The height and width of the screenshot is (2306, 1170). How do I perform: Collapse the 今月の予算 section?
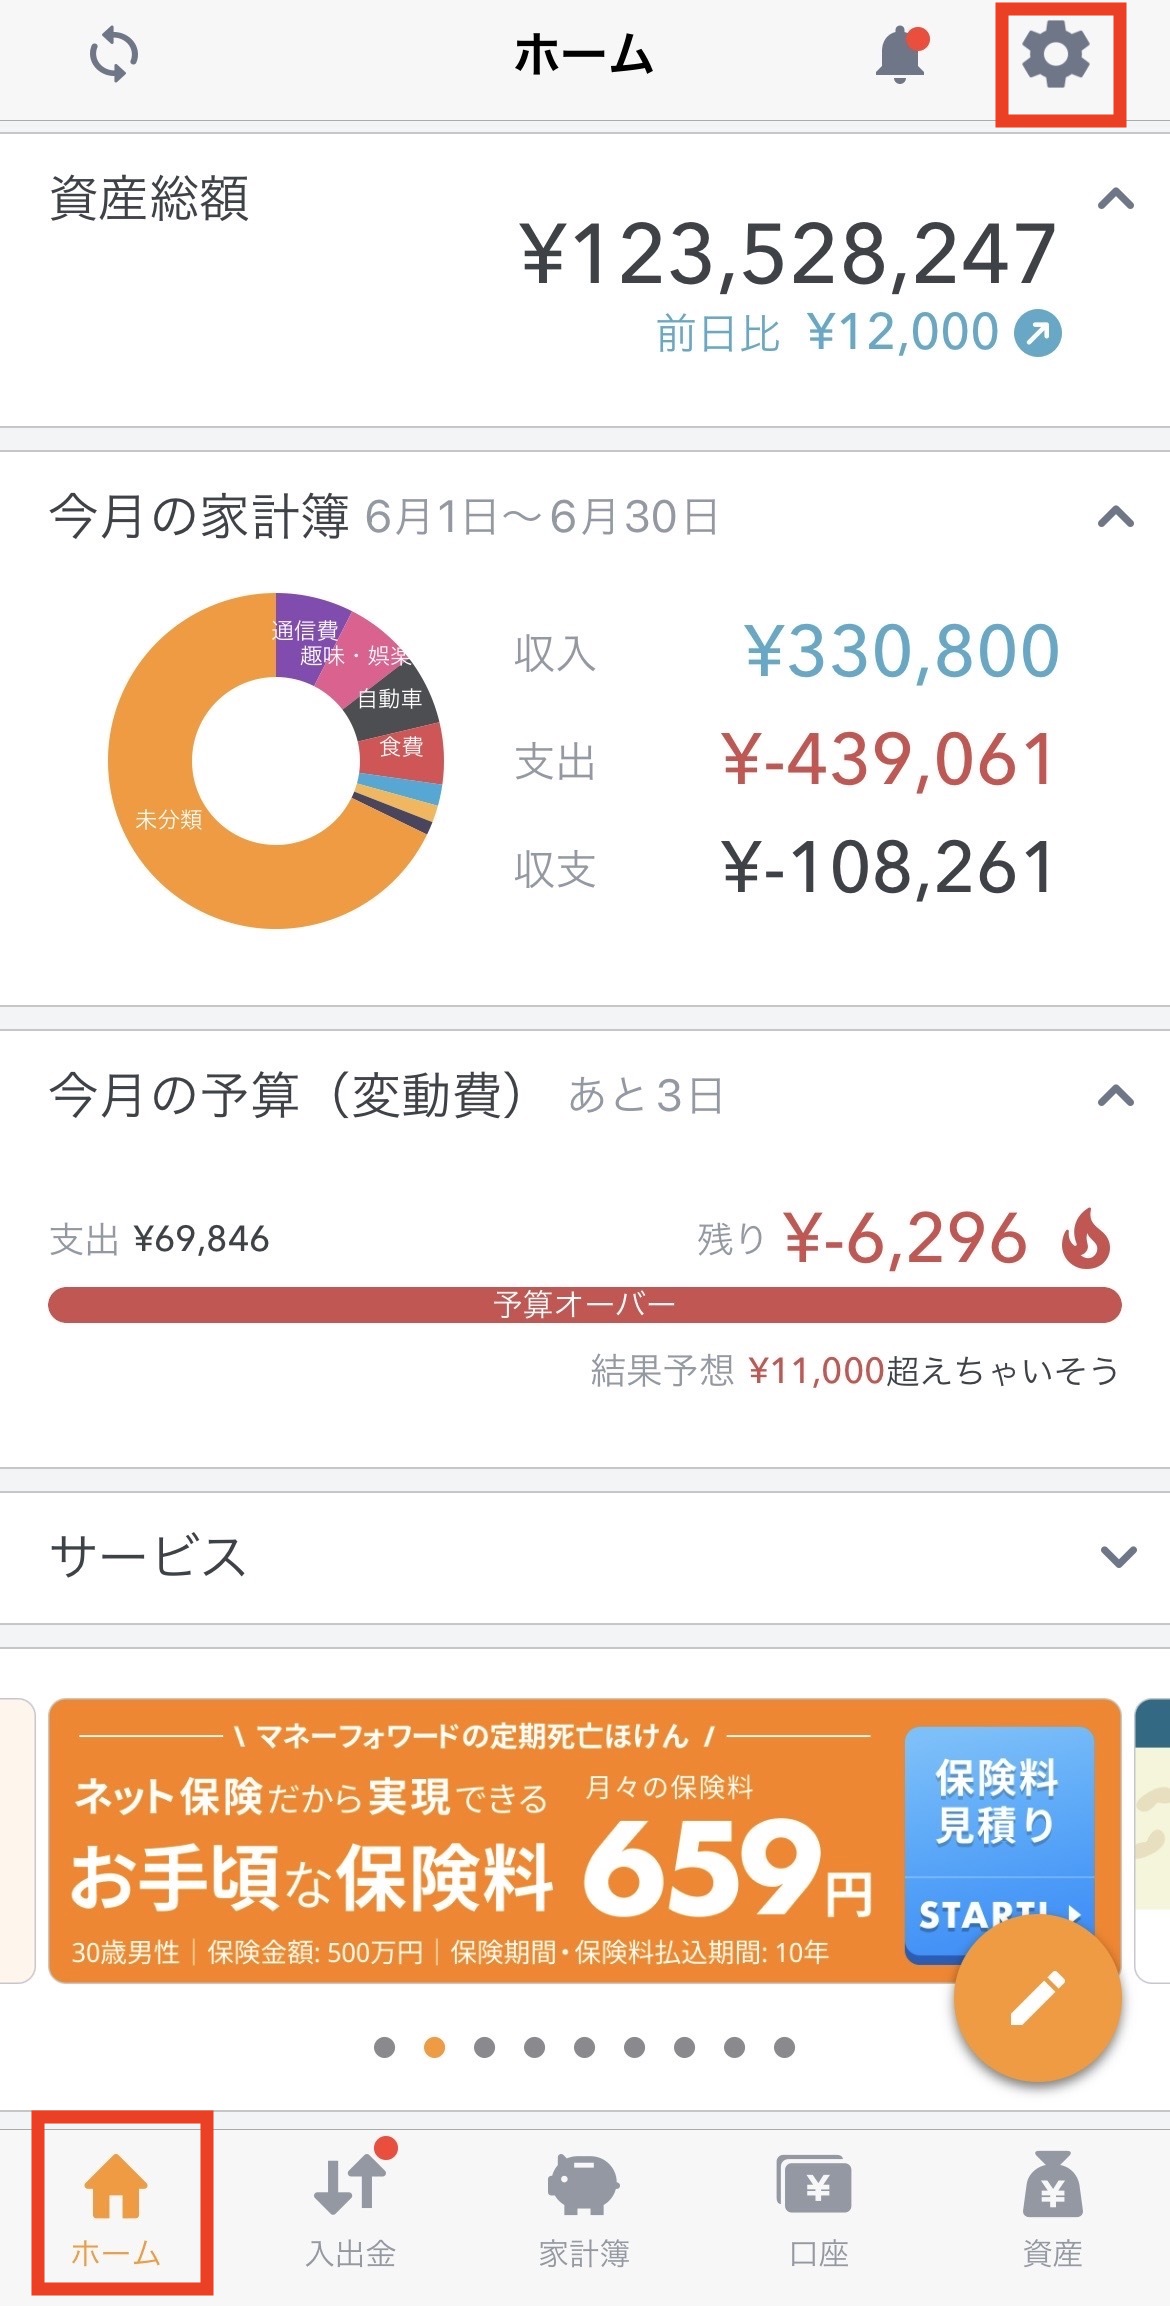click(x=1116, y=1096)
